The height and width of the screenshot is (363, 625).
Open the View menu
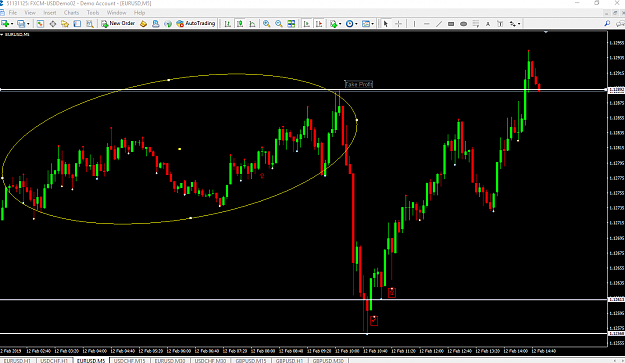pos(30,13)
